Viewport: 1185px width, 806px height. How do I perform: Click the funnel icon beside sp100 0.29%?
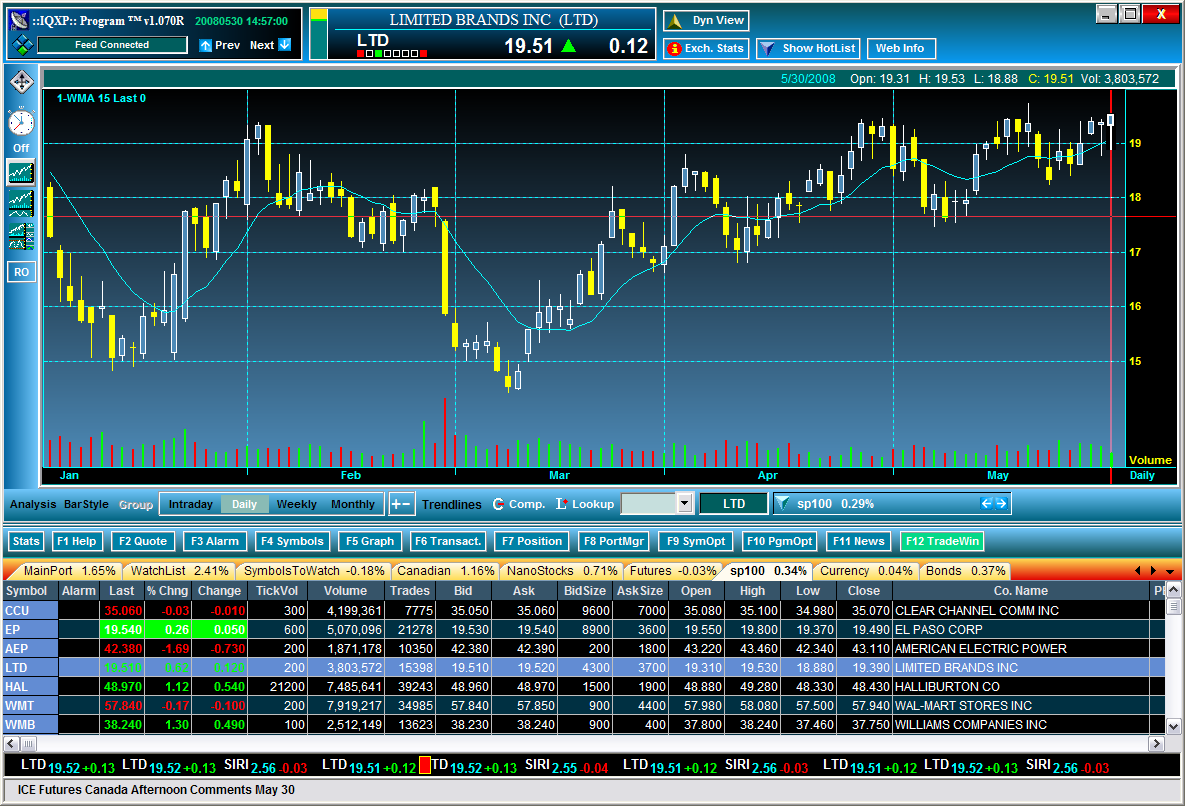point(783,504)
